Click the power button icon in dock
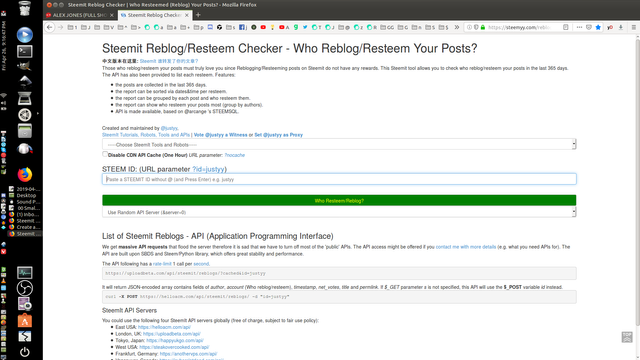Viewport: 640px width, 360px height. (x=24, y=351)
